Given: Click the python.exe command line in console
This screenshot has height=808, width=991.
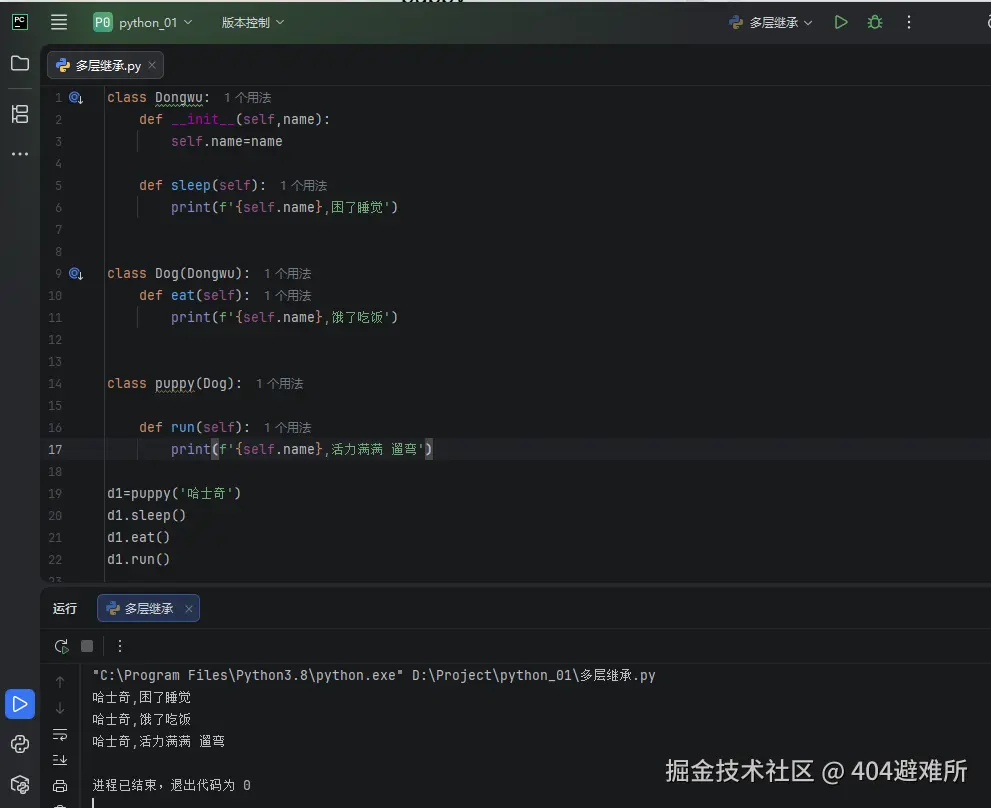Looking at the screenshot, I should coord(374,675).
